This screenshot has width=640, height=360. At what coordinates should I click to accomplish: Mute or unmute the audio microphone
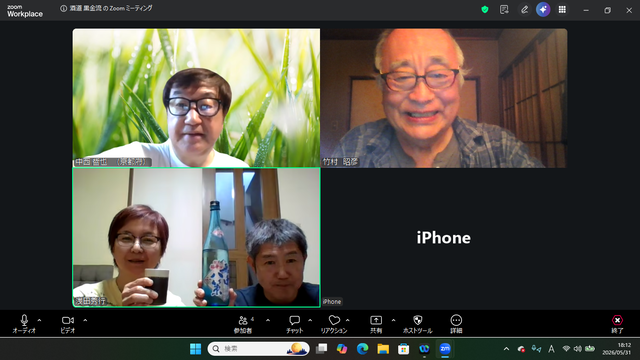[24, 324]
